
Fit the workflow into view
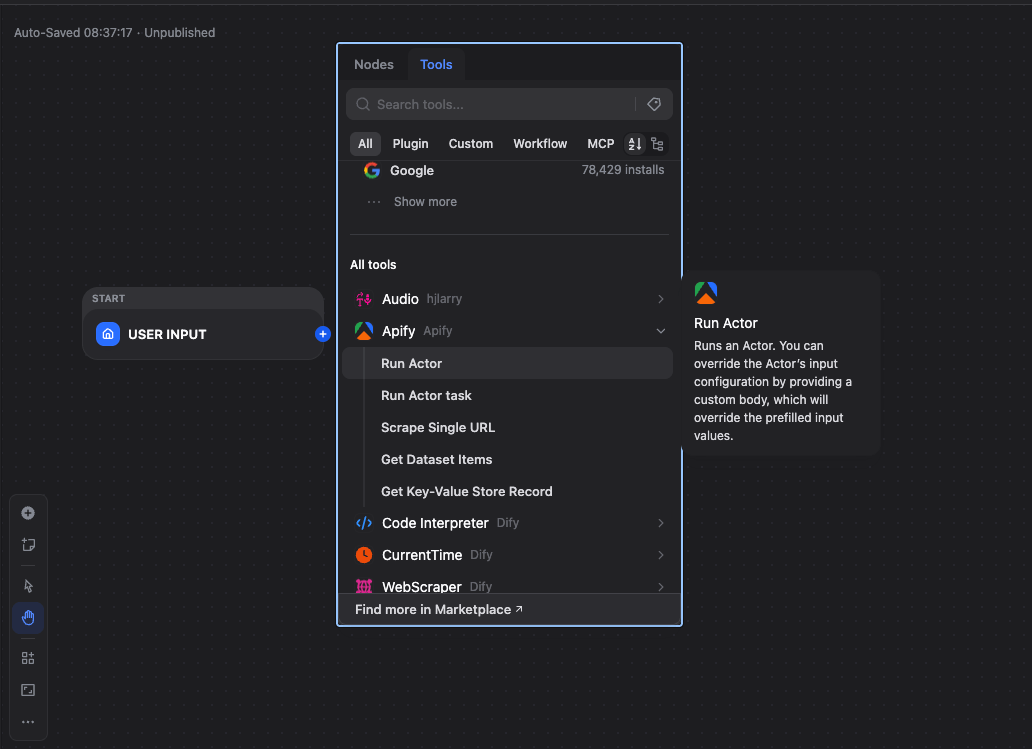click(x=28, y=690)
